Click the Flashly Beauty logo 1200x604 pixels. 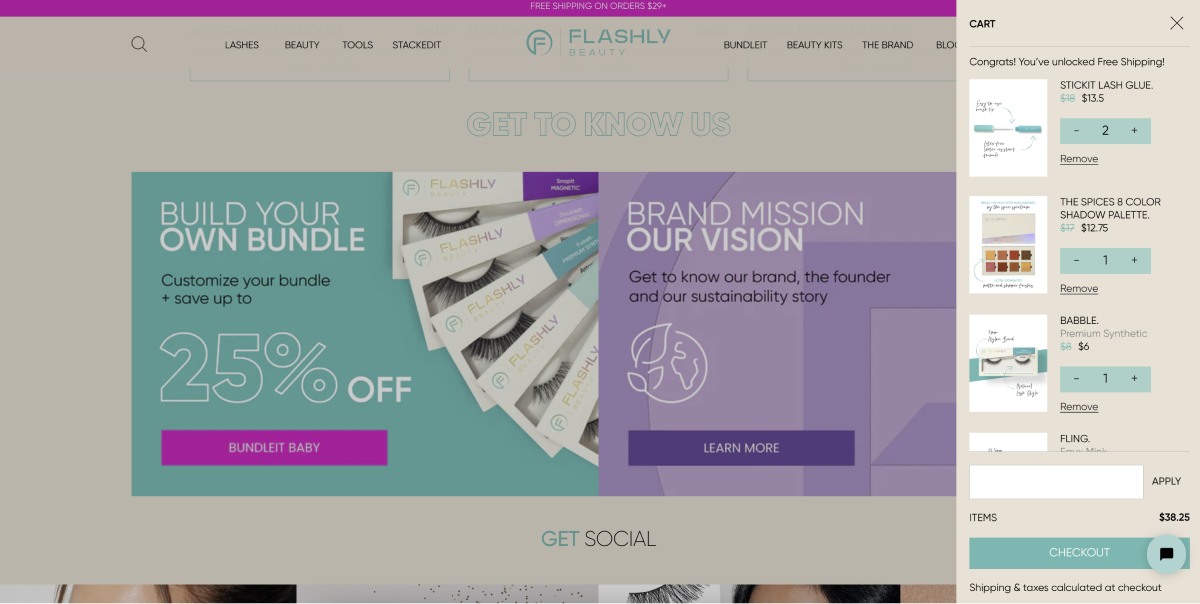tap(599, 42)
